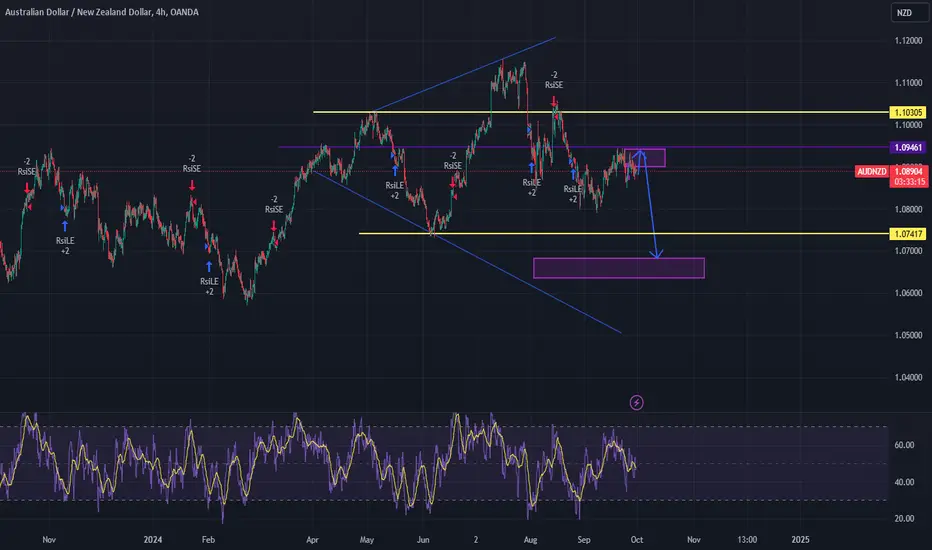This screenshot has height=550, width=932.
Task: Select the large purple target rectangle below 1.07000
Action: tap(619, 268)
